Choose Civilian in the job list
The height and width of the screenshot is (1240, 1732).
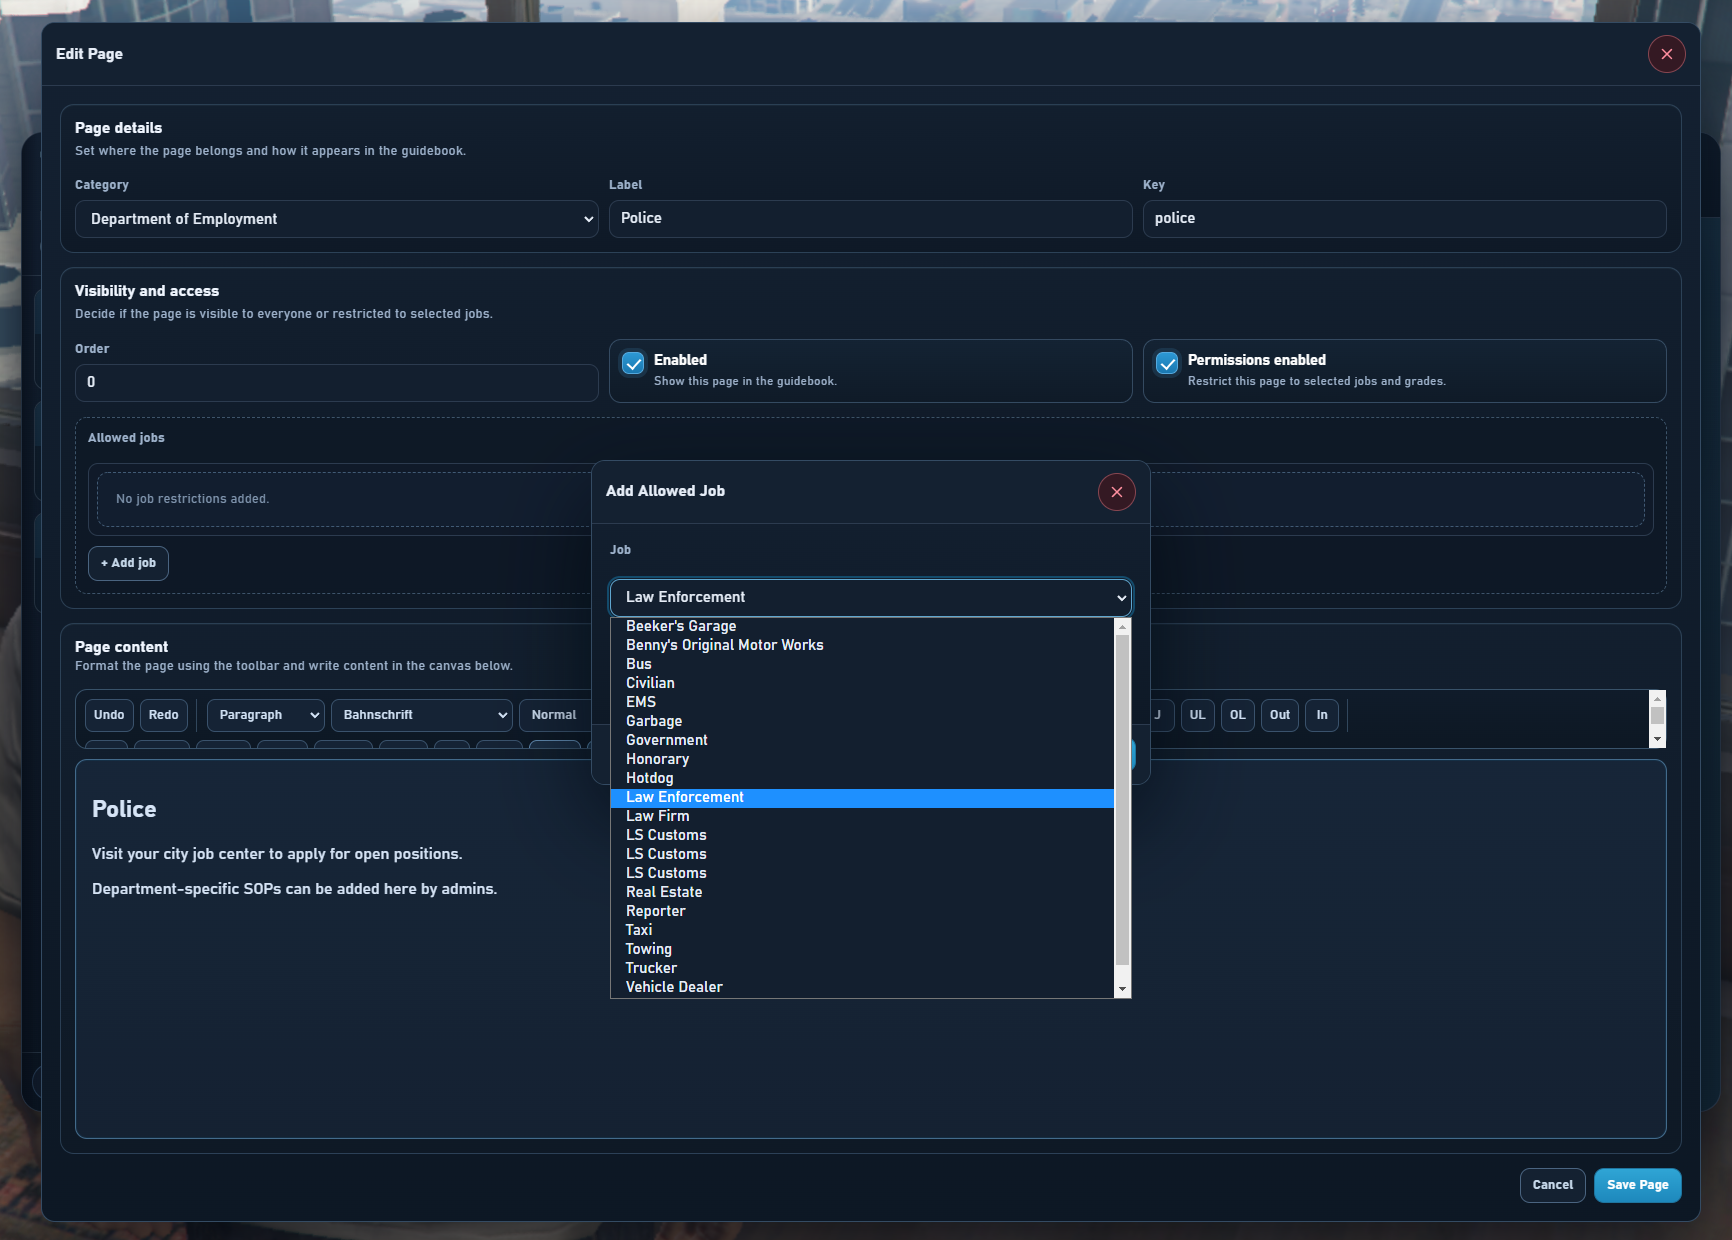pyautogui.click(x=862, y=684)
